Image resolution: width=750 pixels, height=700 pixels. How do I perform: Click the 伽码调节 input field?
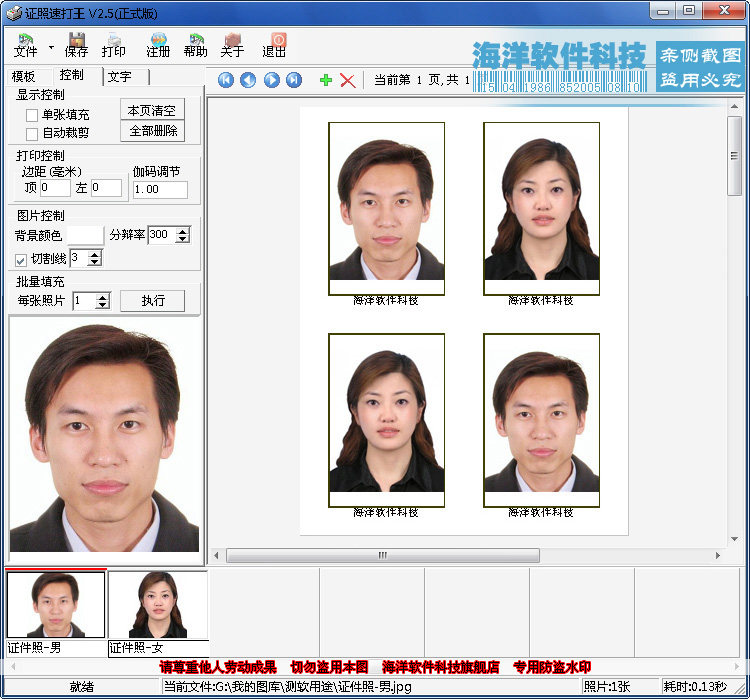160,189
